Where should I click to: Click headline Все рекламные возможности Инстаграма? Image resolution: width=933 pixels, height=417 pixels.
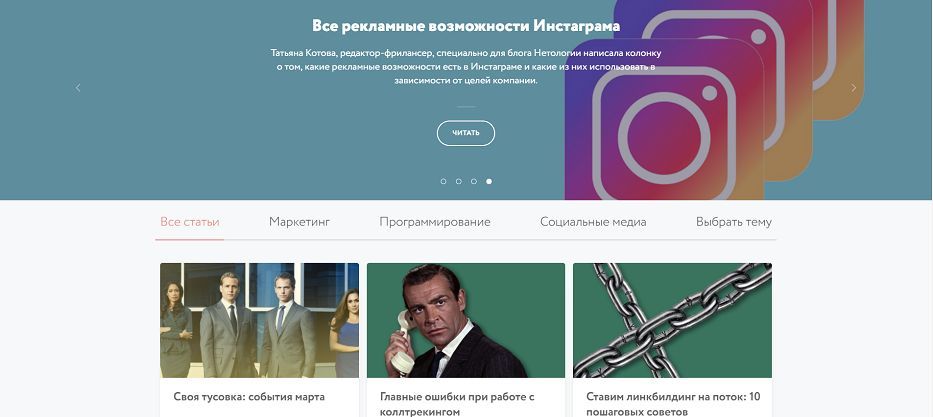[x=466, y=26]
